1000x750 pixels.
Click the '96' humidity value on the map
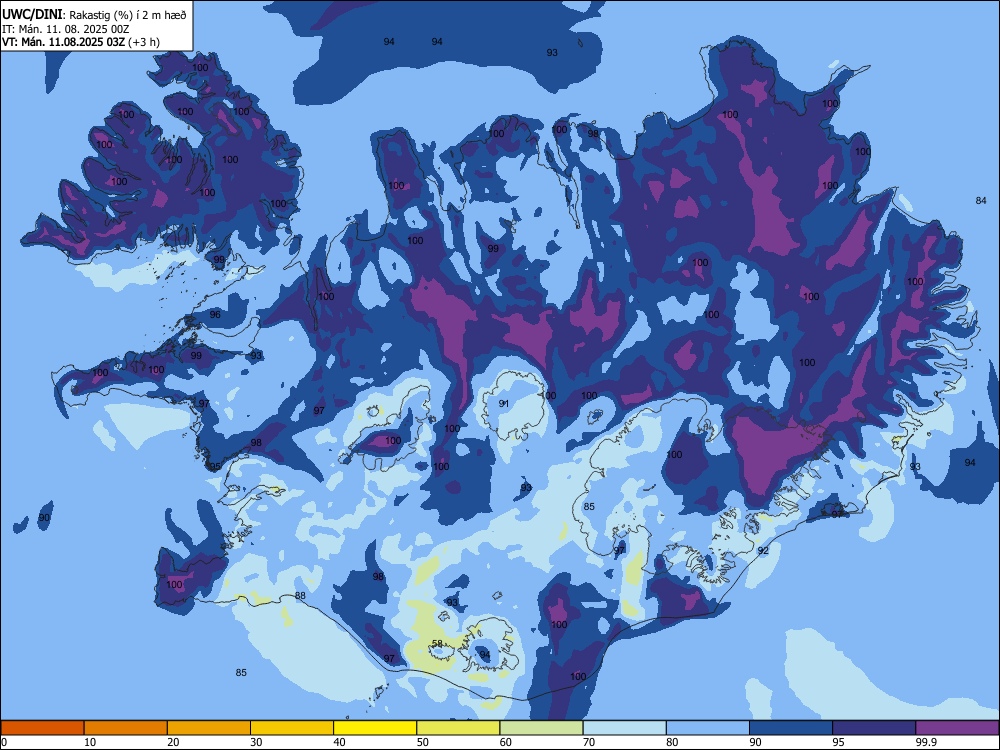pyautogui.click(x=215, y=314)
